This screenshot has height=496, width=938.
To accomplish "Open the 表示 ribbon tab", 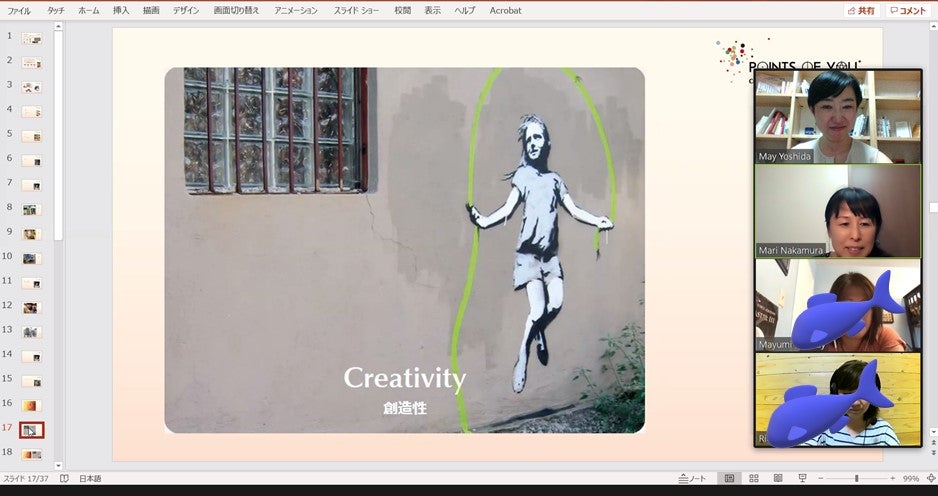I will pyautogui.click(x=433, y=11).
